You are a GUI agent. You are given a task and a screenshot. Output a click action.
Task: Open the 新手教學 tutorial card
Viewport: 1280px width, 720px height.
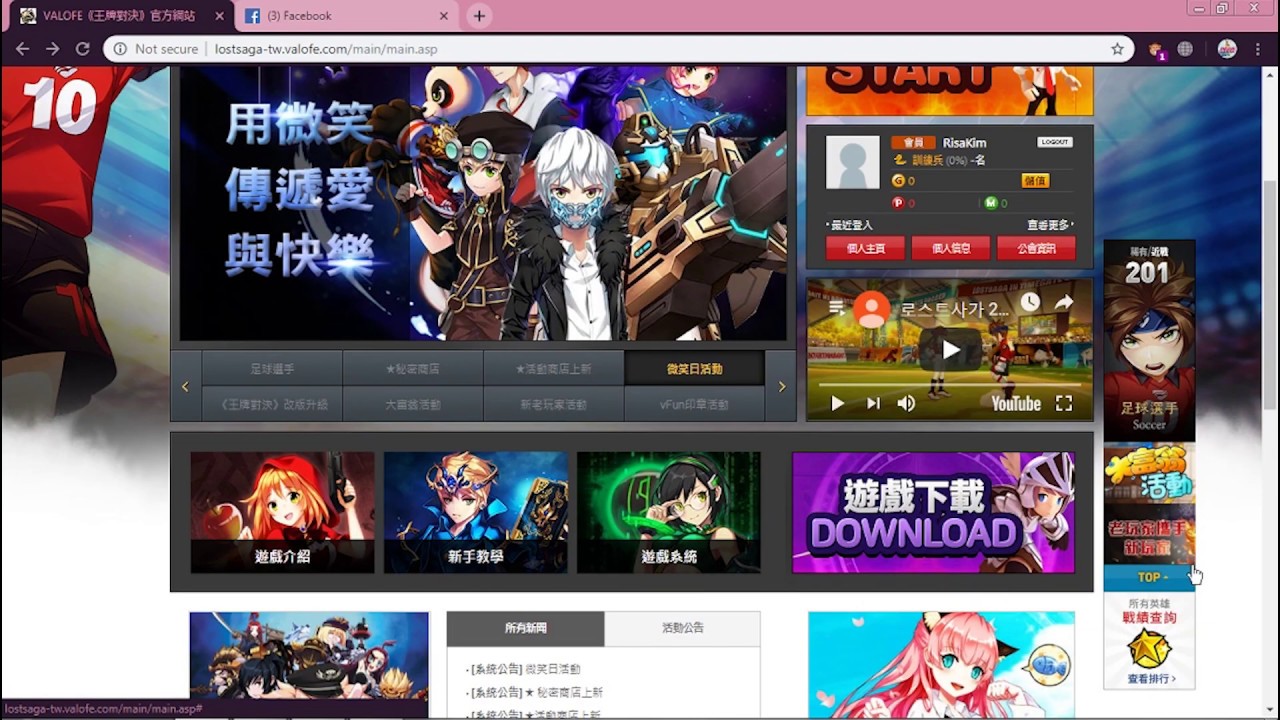point(475,512)
